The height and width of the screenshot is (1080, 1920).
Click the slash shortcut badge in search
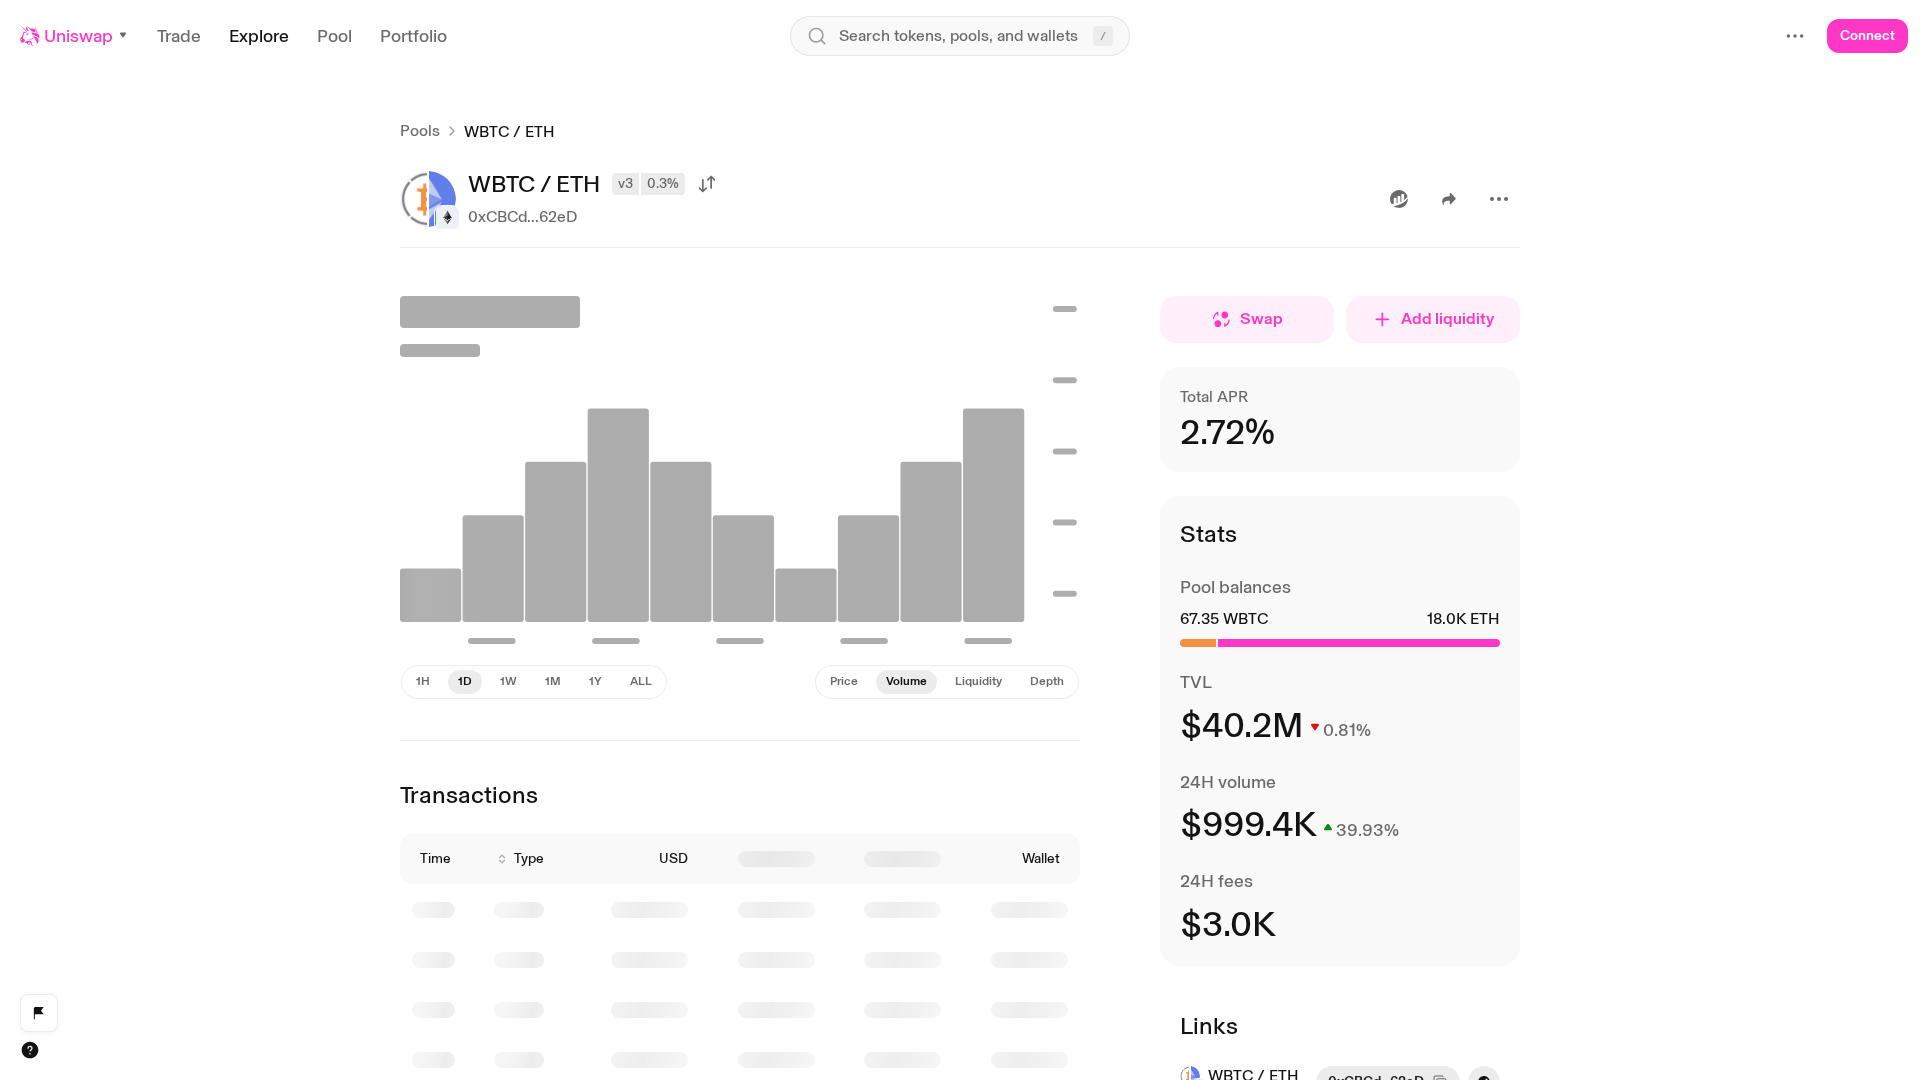click(1103, 36)
